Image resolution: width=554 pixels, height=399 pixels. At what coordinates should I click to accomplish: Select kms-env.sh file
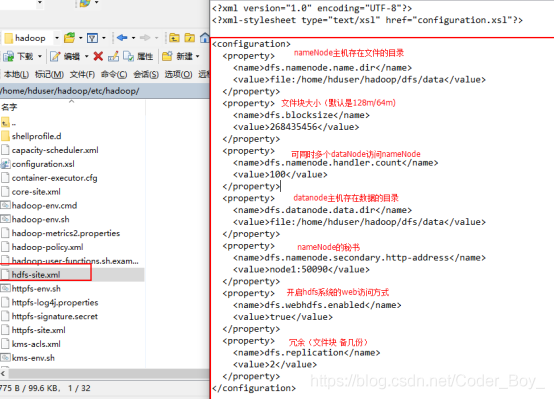(28, 358)
